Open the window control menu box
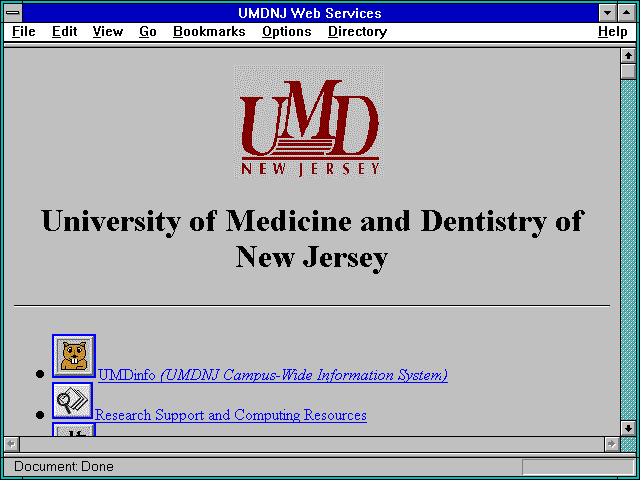This screenshot has width=640, height=480. click(13, 13)
